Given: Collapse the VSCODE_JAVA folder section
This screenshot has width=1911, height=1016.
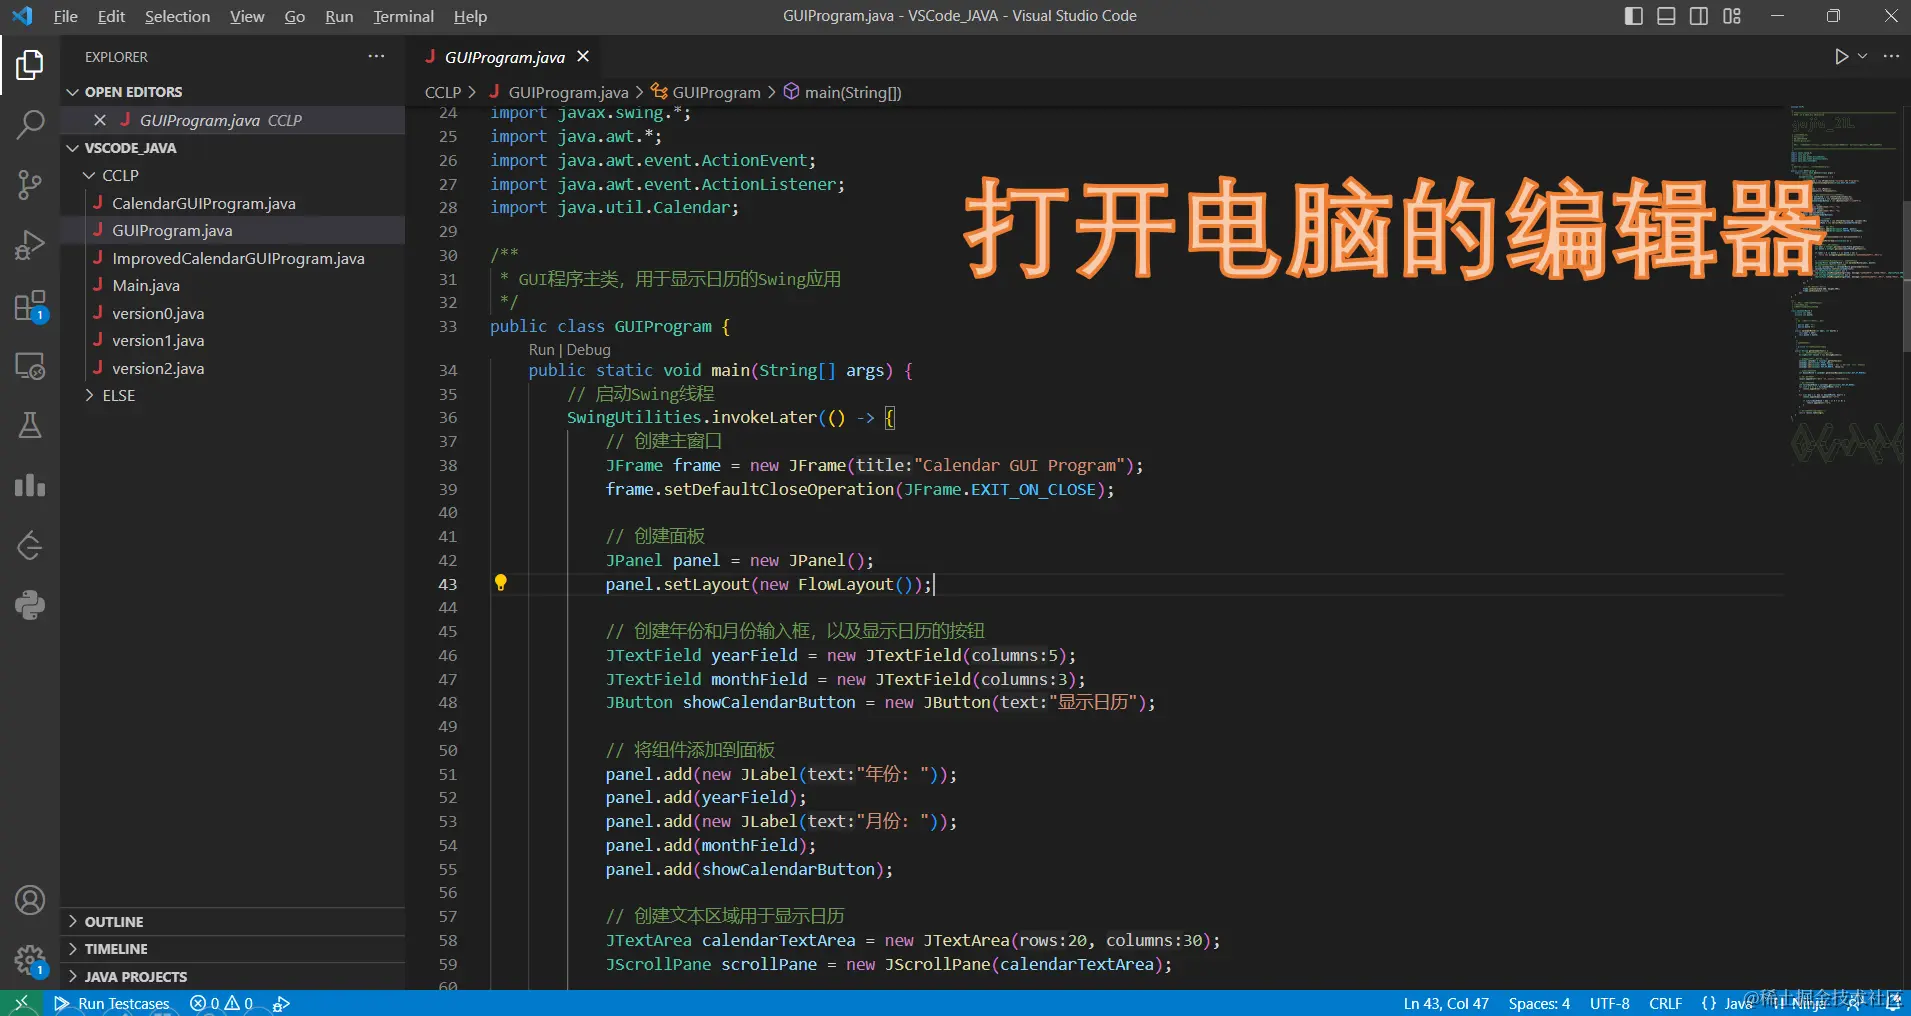Looking at the screenshot, I should [x=232, y=148].
